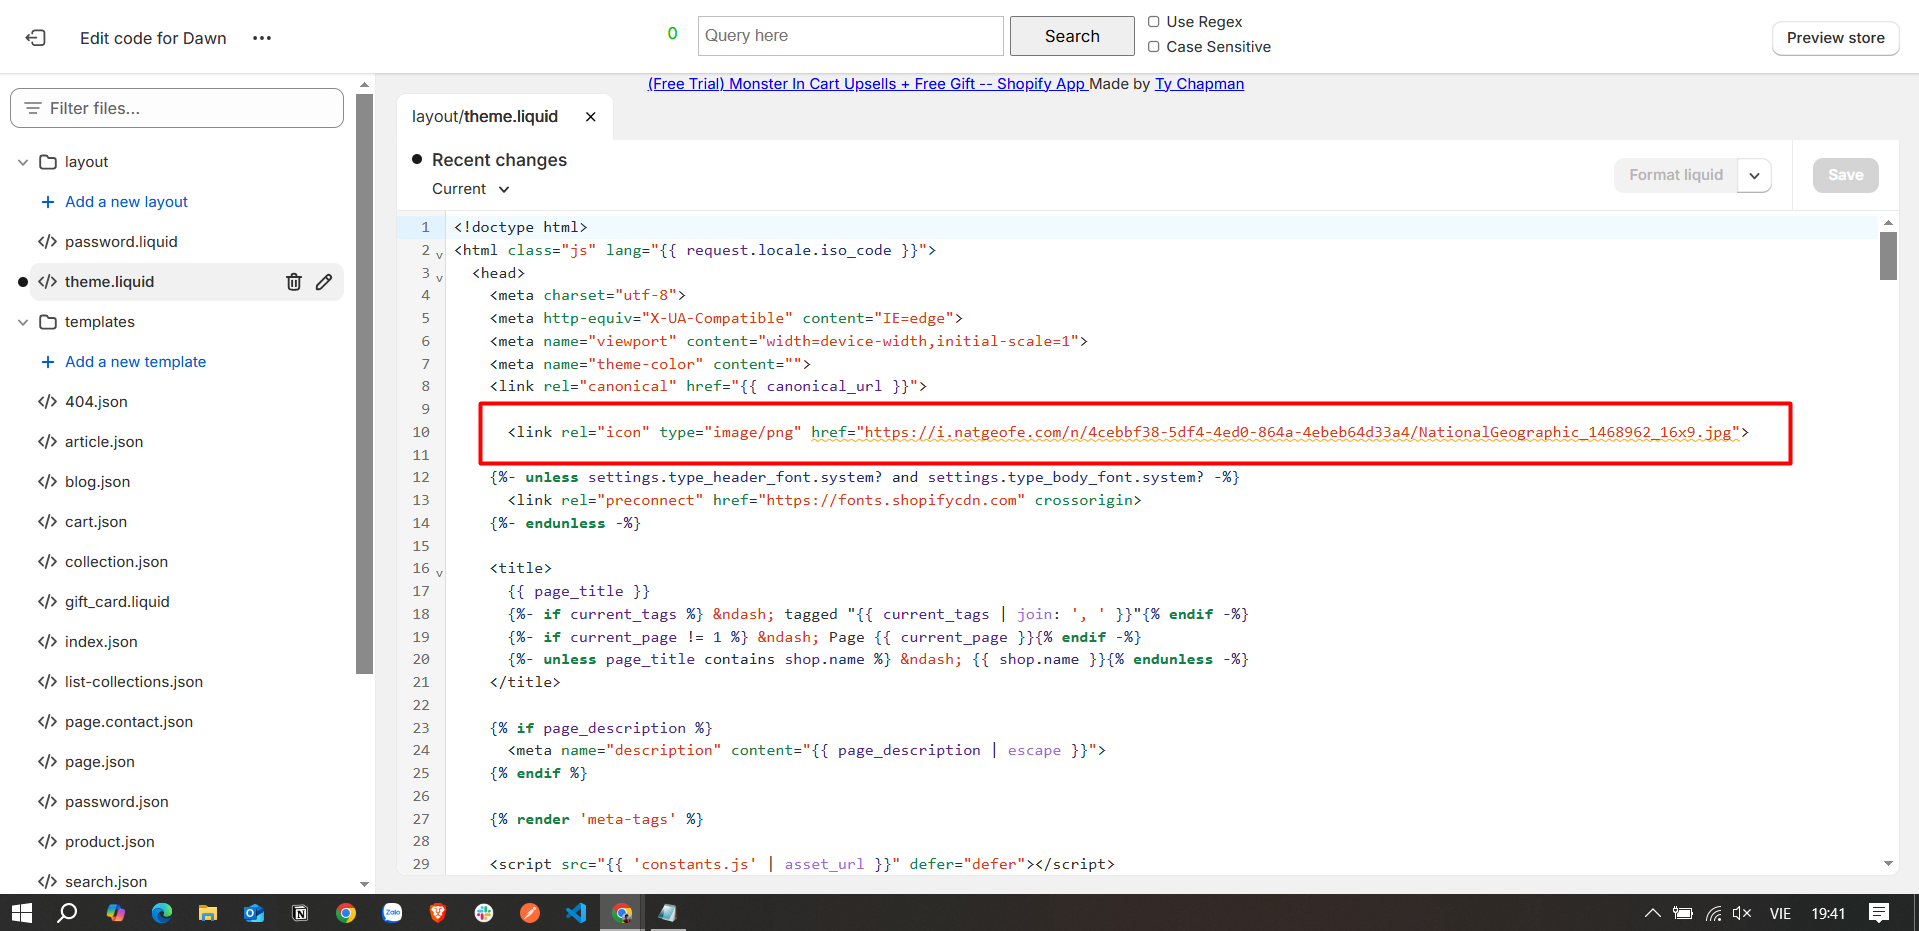Launch Microsoft Edge from the taskbar

click(162, 913)
